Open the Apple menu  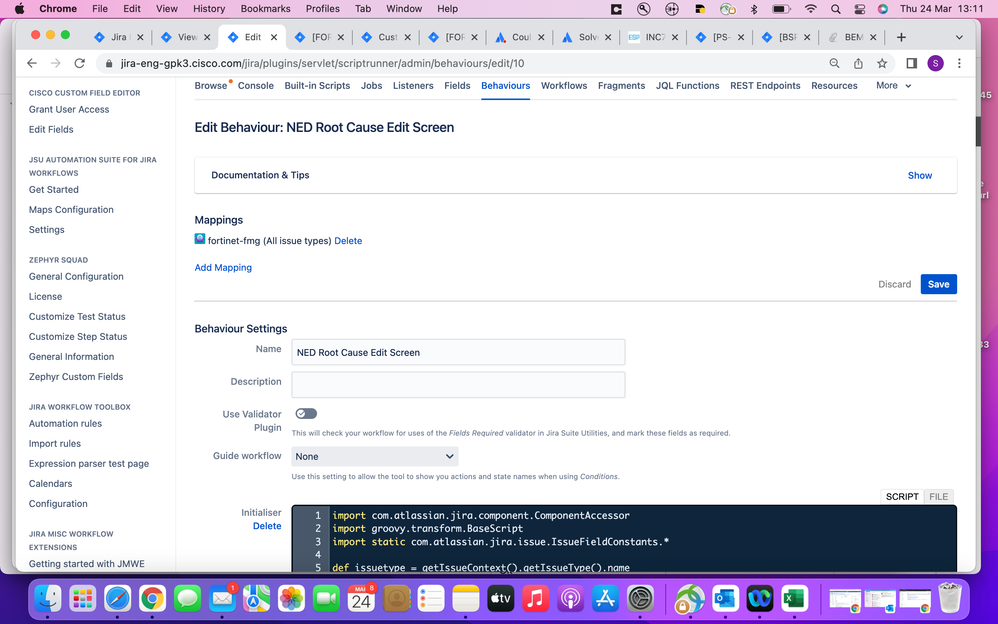pos(19,9)
